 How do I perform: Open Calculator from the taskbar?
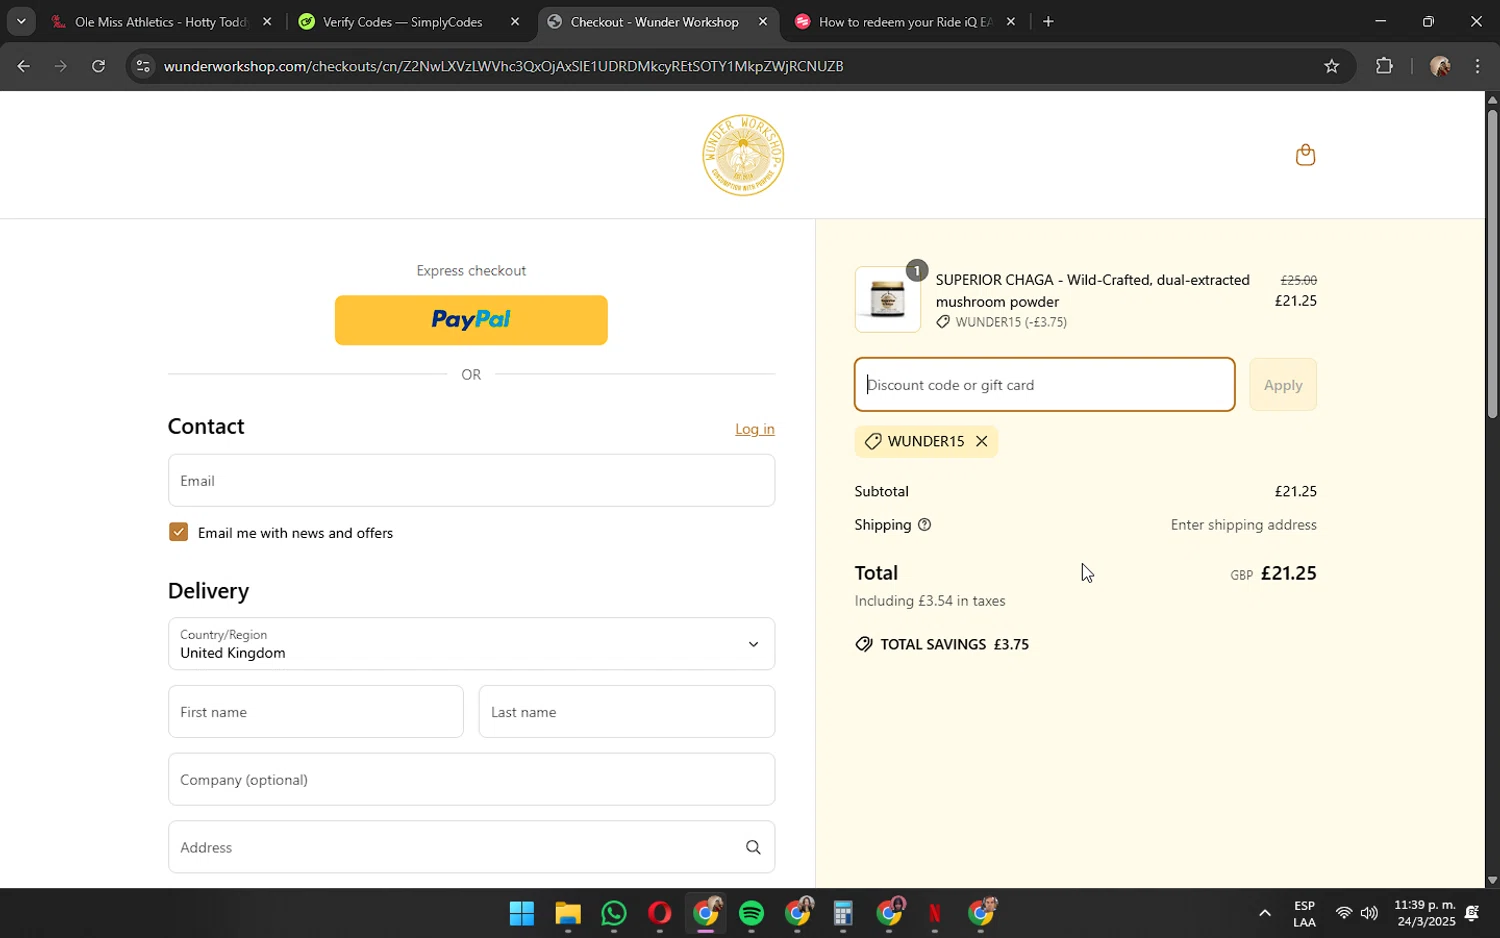click(x=843, y=914)
